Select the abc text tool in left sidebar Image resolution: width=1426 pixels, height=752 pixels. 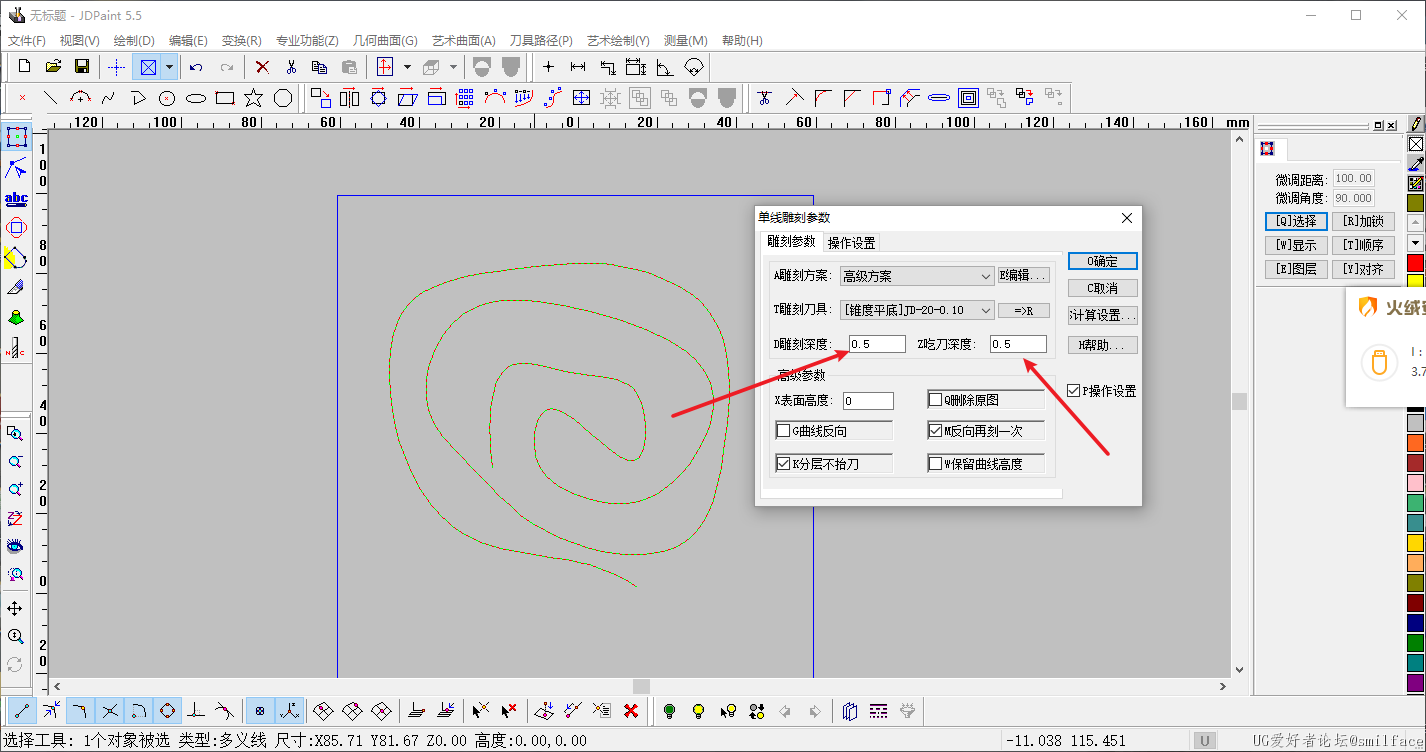16,199
